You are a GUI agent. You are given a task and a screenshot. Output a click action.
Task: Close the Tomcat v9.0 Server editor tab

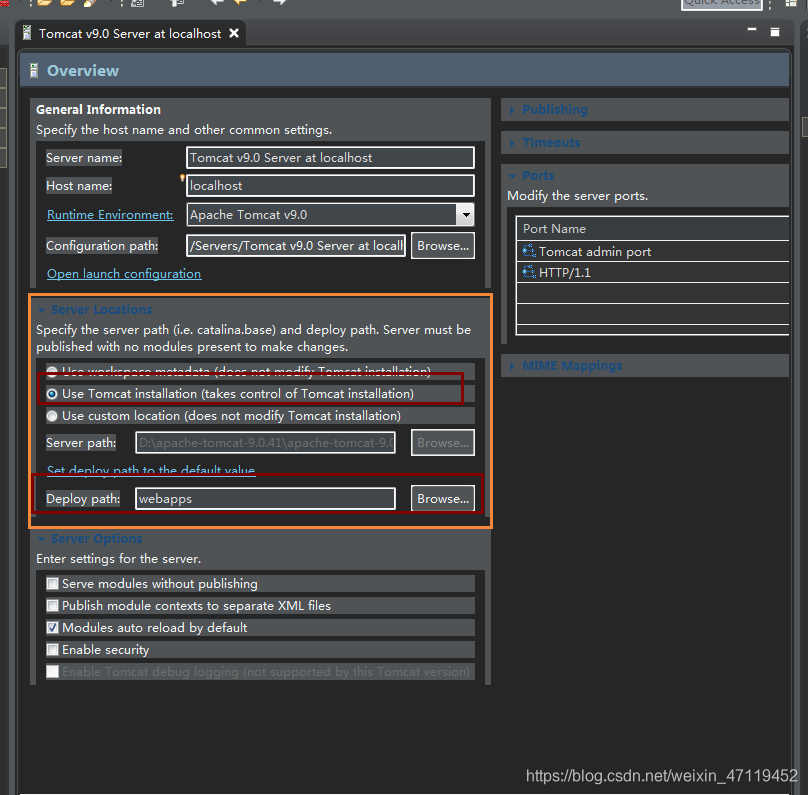pos(234,33)
